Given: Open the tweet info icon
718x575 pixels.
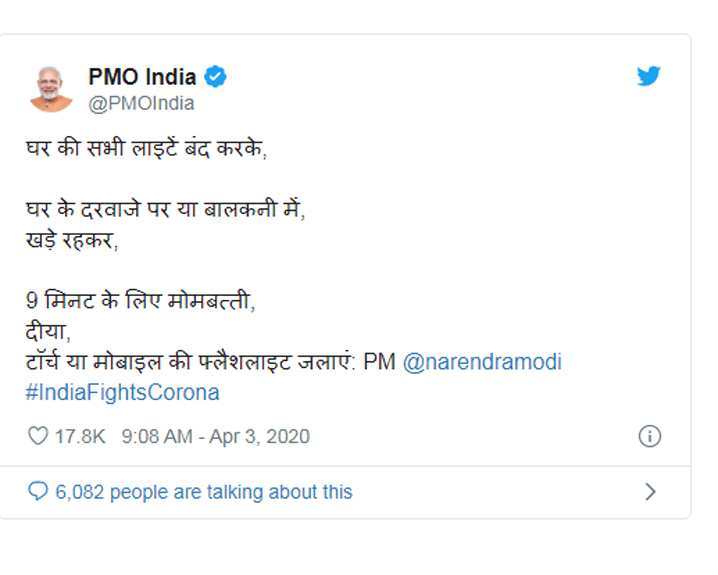Looking at the screenshot, I should 649,436.
